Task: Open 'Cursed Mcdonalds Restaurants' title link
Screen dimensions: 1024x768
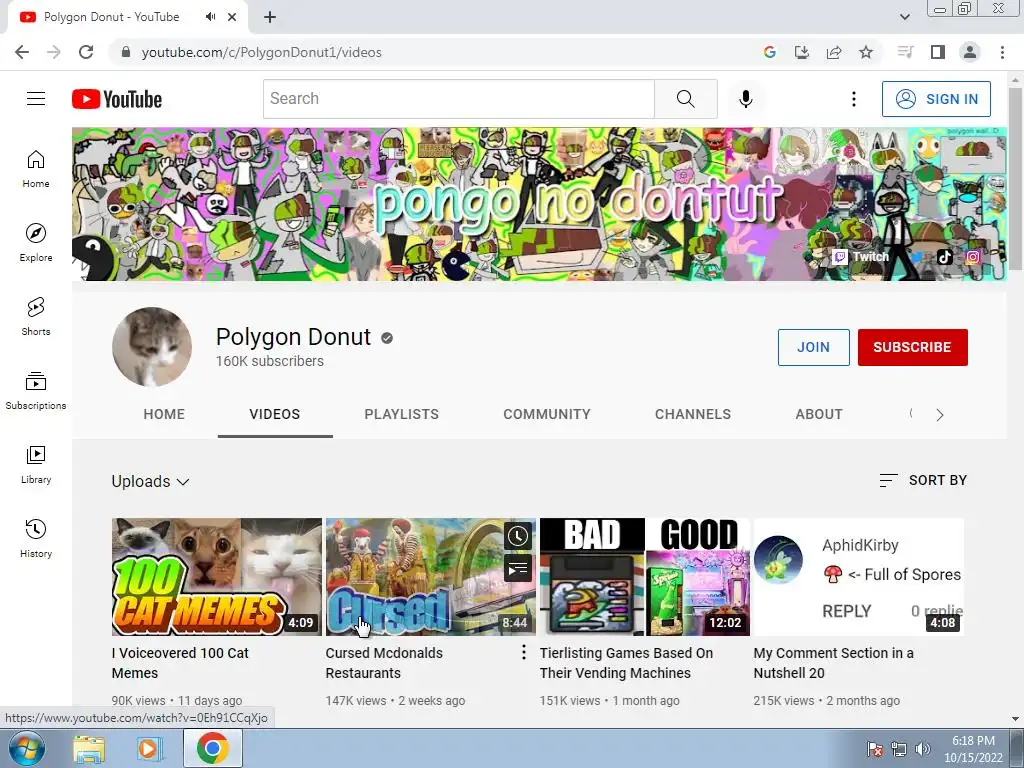Action: pos(384,662)
